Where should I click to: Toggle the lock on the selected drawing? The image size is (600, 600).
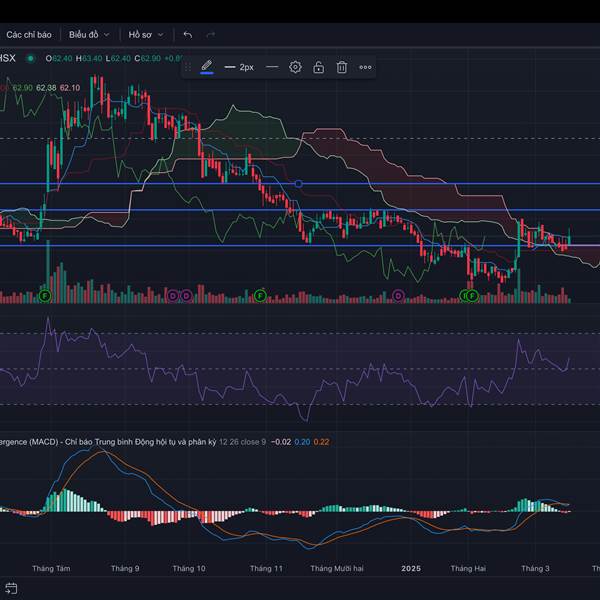318,67
